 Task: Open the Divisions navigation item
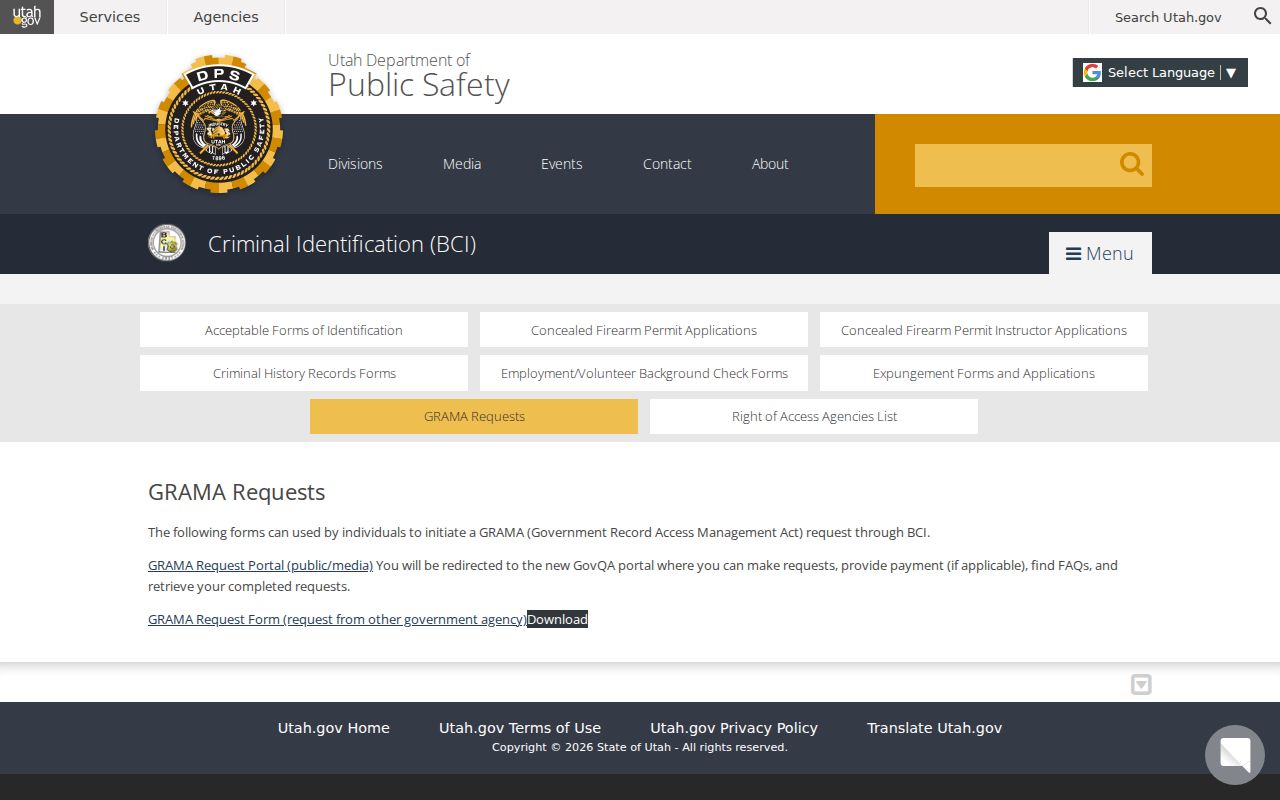click(x=355, y=164)
